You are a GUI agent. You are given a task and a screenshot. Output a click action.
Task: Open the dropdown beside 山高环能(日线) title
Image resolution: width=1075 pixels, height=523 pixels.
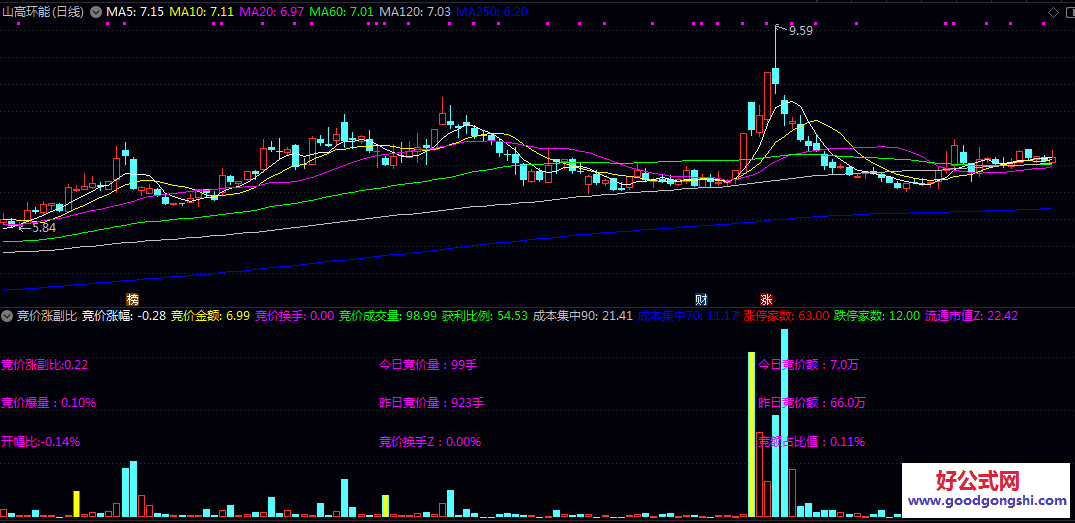(x=95, y=12)
